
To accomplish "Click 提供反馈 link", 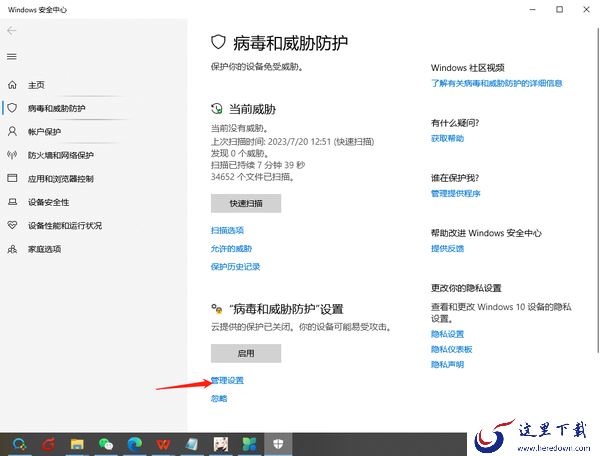I will pyautogui.click(x=447, y=248).
